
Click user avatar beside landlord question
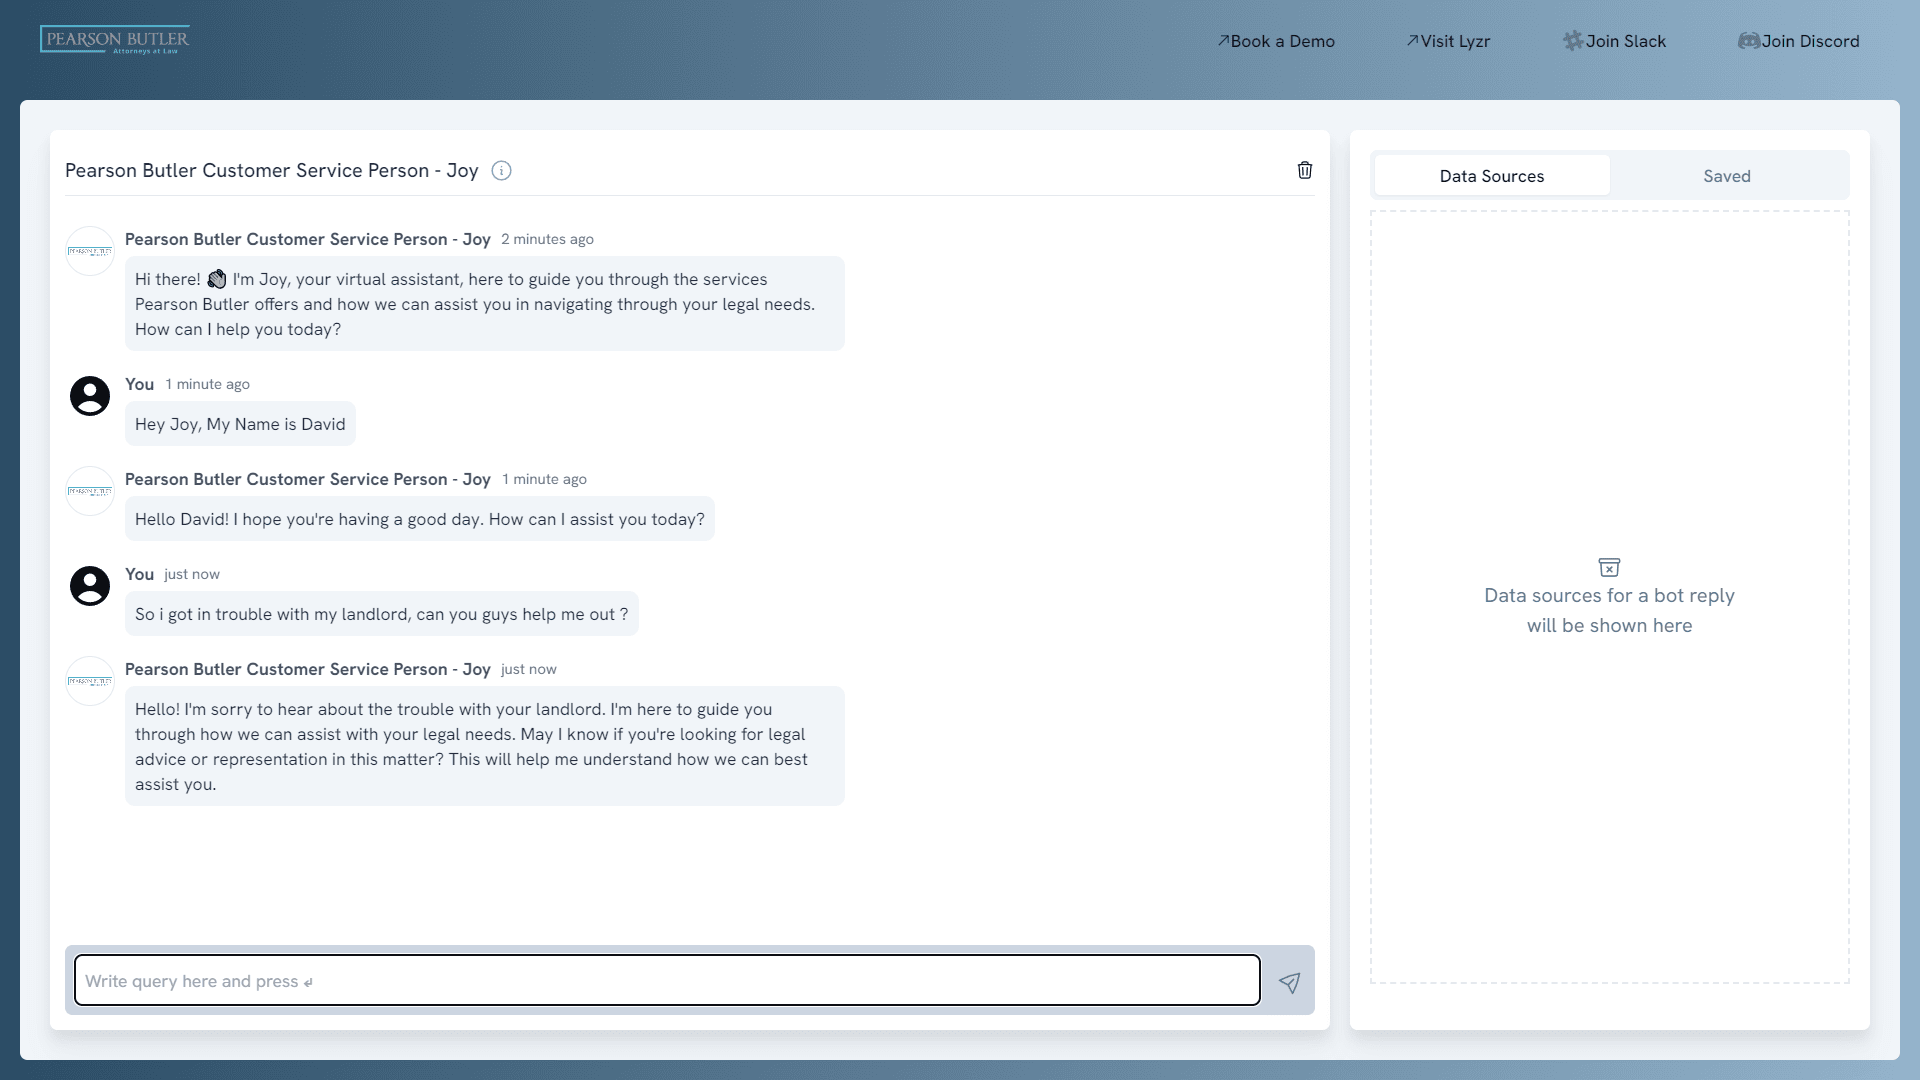pyautogui.click(x=90, y=586)
